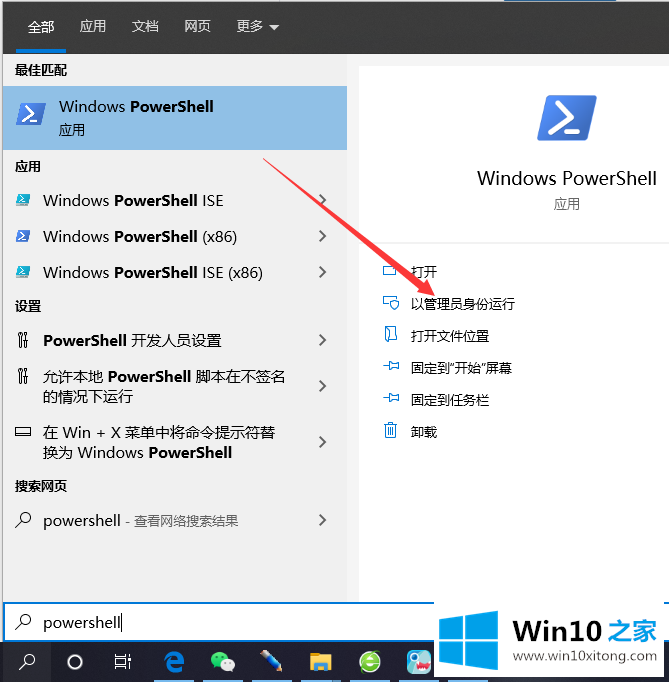
Task: Click the PowerShell ISE (x86) app icon
Action: (x=23, y=272)
